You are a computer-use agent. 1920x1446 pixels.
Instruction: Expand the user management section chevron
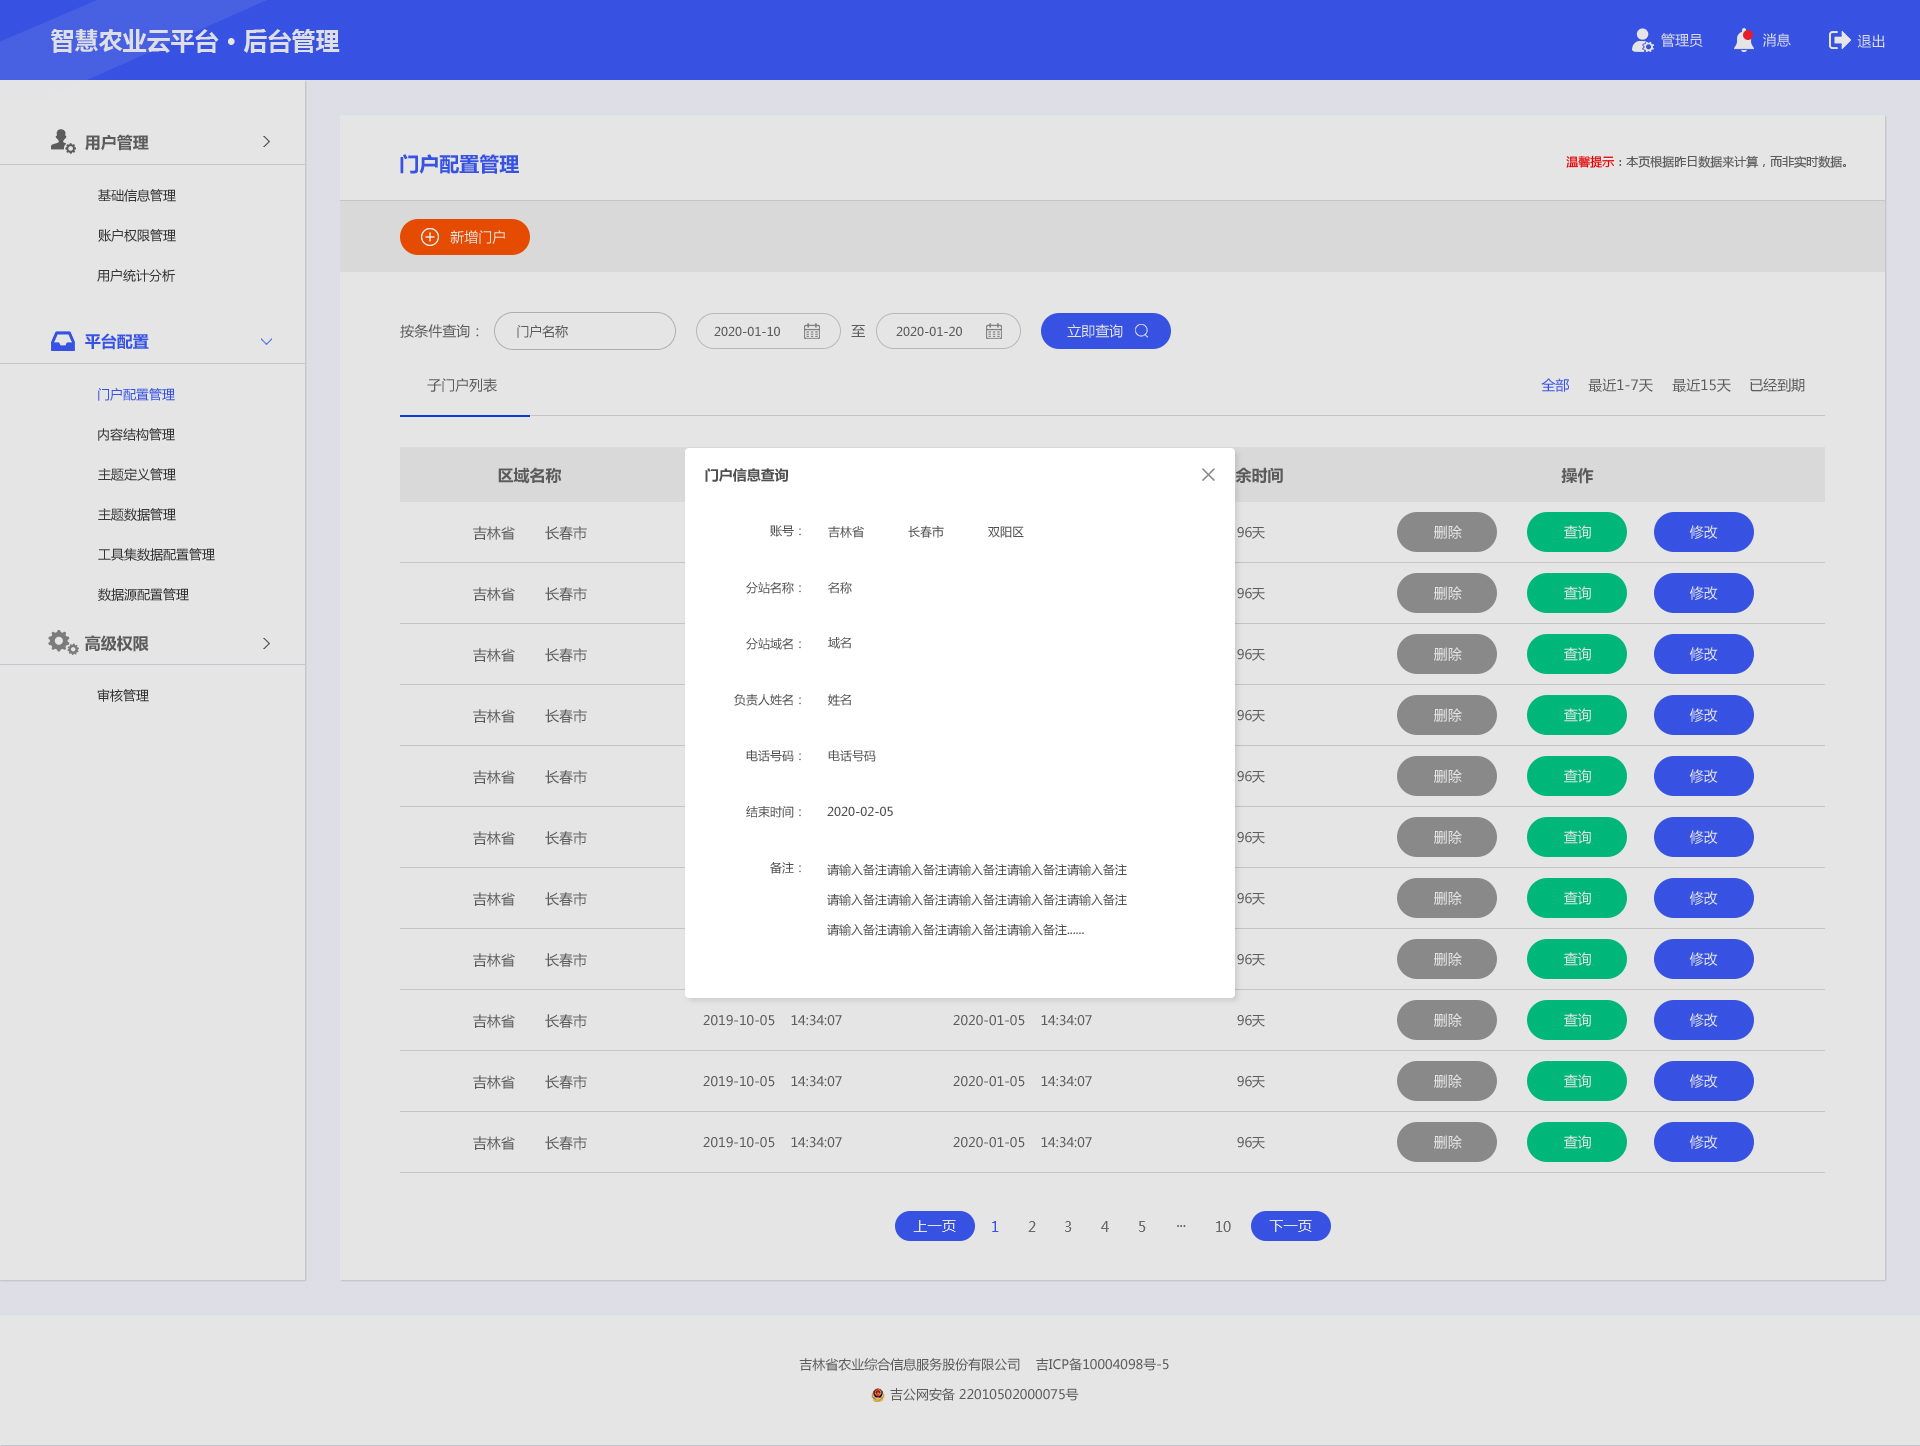coord(266,141)
